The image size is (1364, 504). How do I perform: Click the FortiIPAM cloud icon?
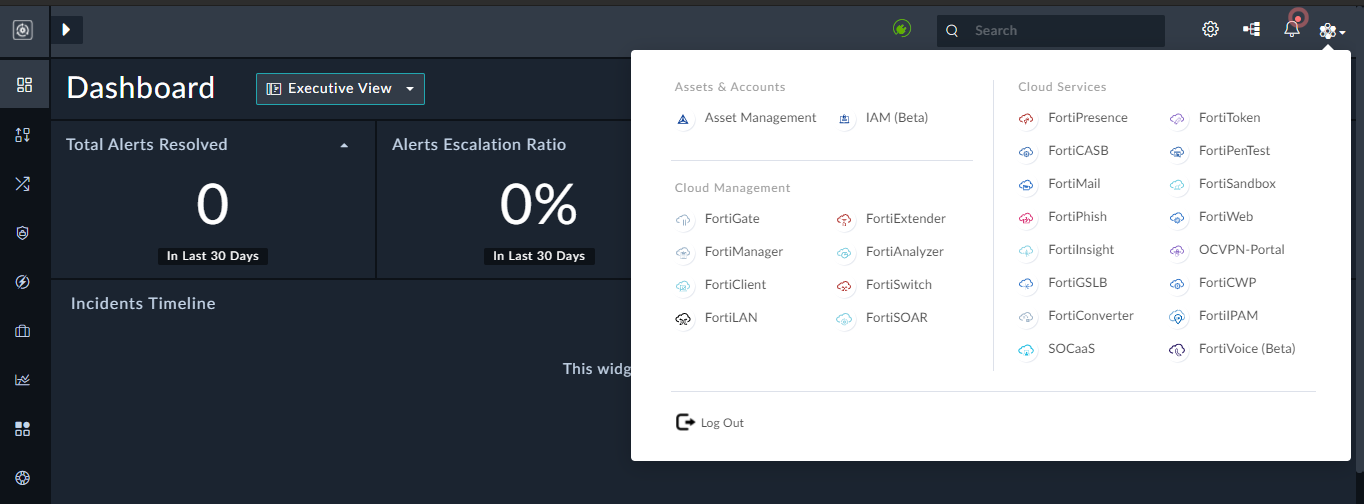click(x=1177, y=317)
